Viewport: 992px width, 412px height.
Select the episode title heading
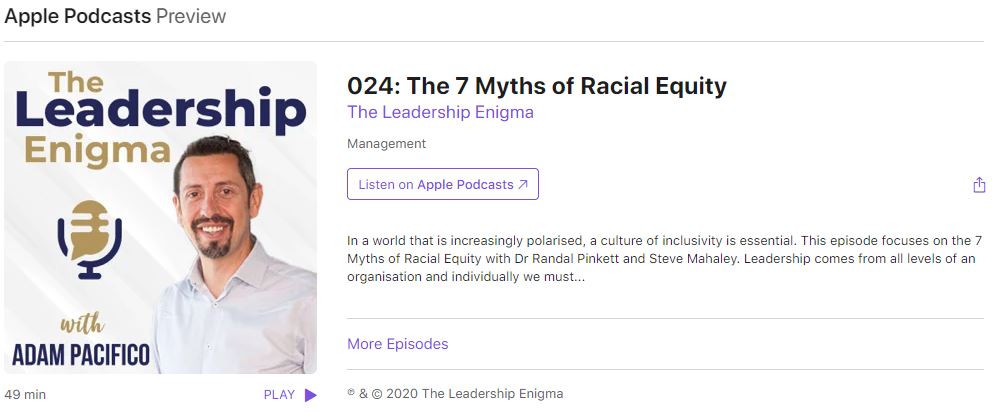click(536, 86)
